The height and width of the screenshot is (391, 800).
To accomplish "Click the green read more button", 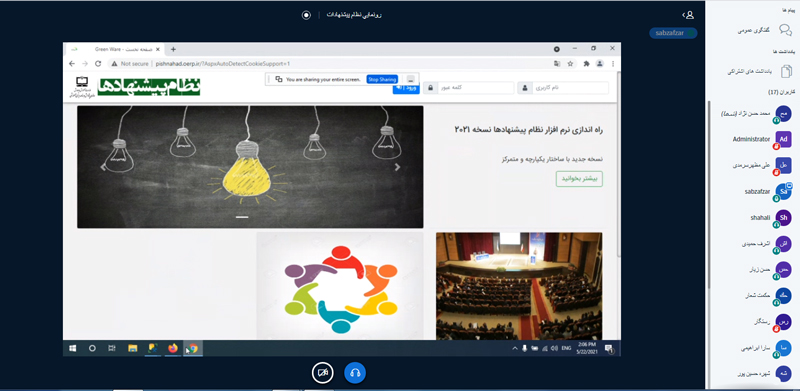I will click(x=579, y=179).
